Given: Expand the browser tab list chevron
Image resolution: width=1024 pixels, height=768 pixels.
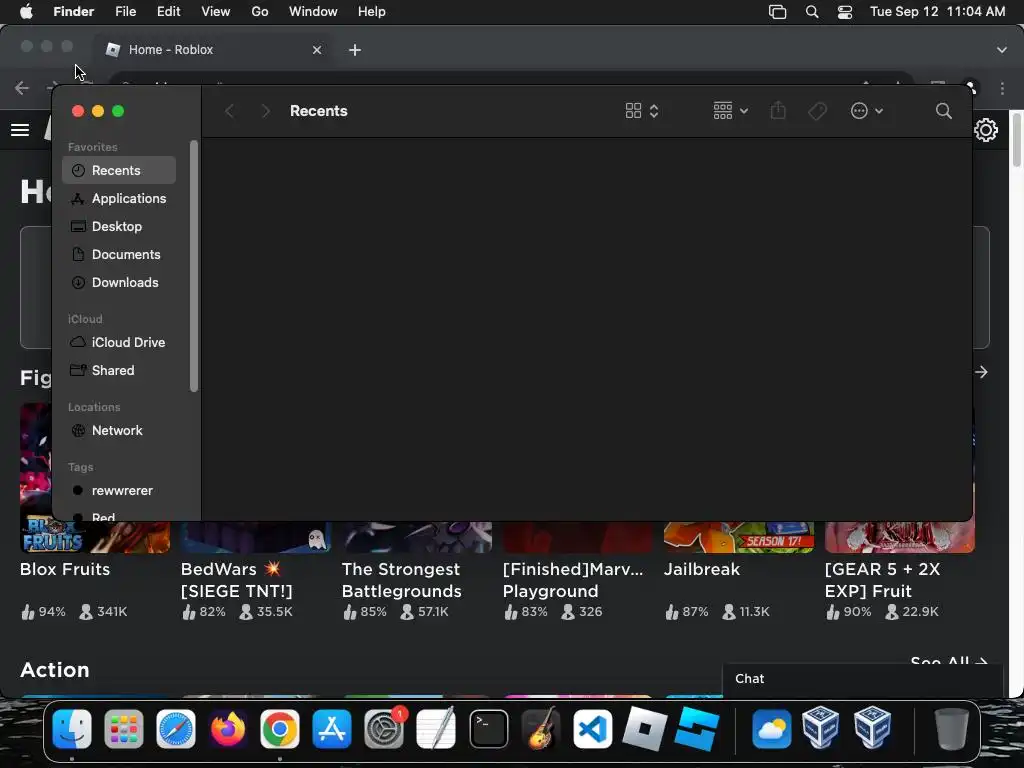Looking at the screenshot, I should 1001,50.
